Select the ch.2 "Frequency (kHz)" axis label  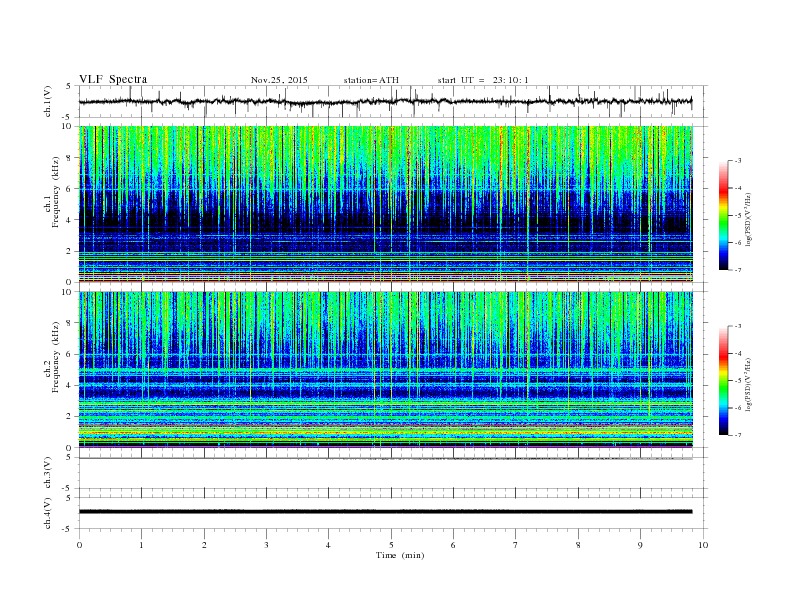(56, 357)
